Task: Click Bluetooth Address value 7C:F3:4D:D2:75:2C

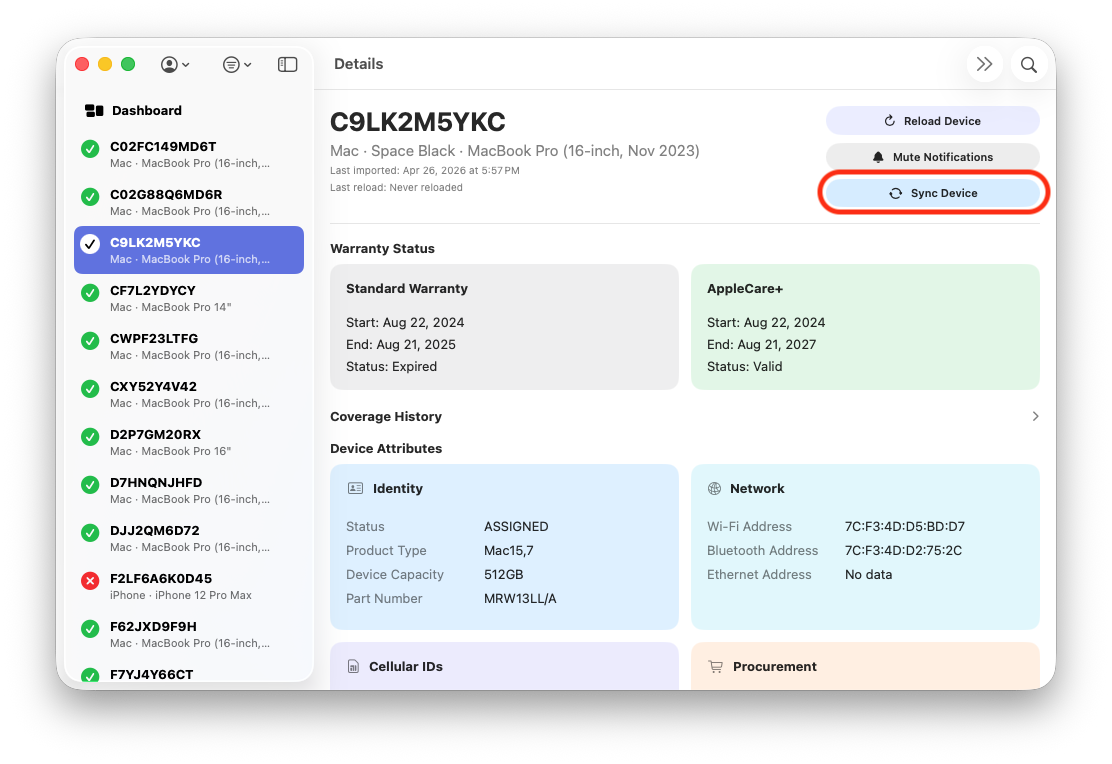Action: tap(903, 550)
